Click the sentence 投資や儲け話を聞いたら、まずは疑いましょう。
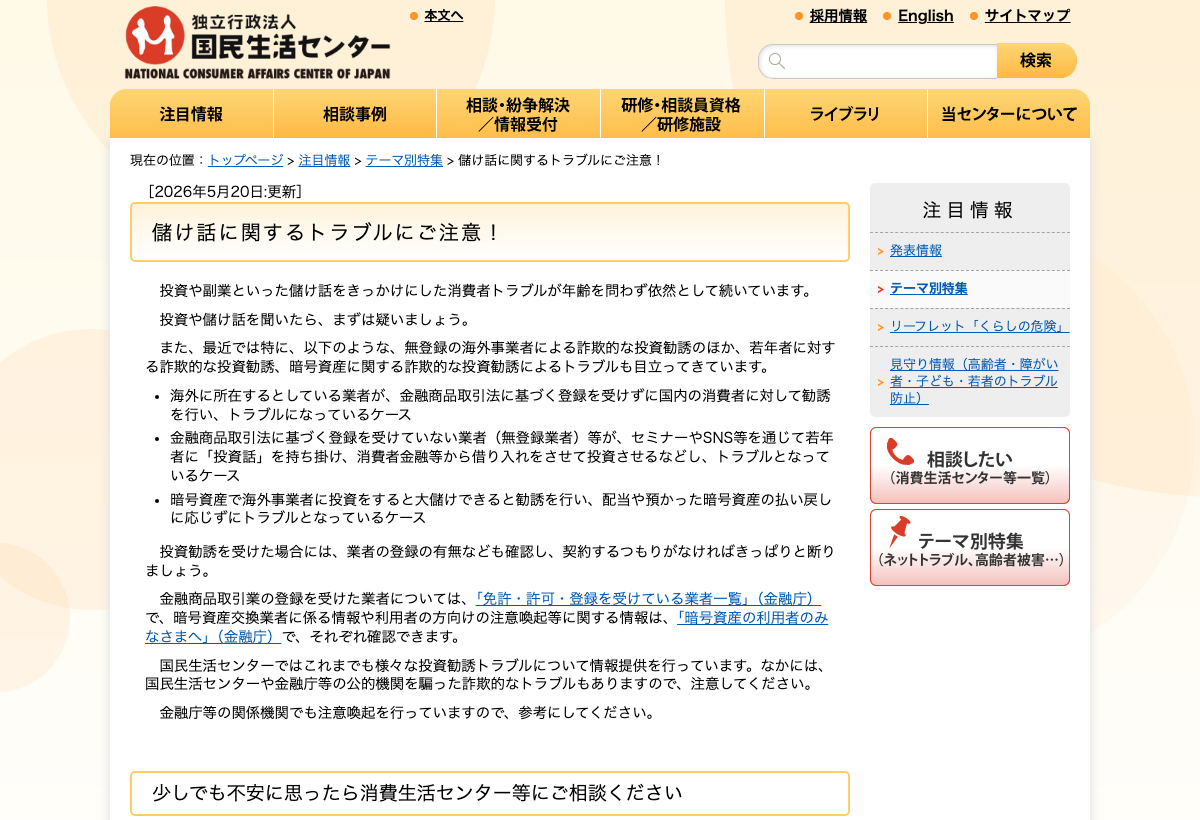Viewport: 1200px width, 820px height. point(316,320)
